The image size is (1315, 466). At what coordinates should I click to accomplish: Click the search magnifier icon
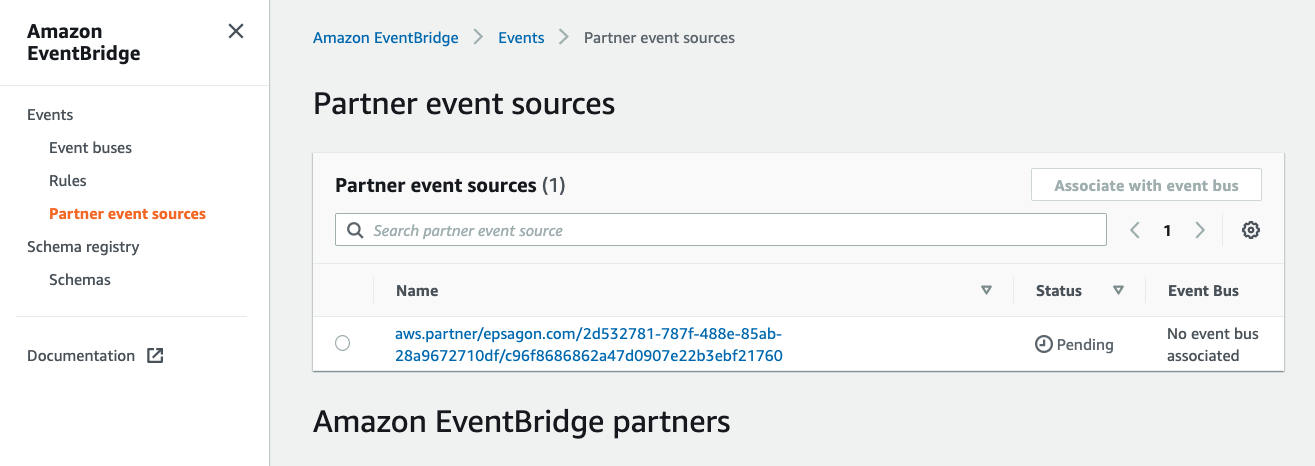click(x=354, y=230)
